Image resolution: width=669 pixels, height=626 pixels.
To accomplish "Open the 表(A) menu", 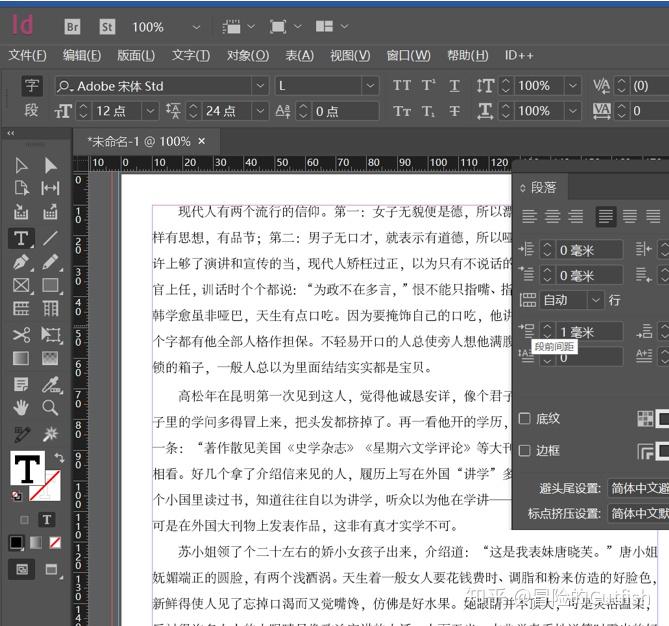I will 300,55.
